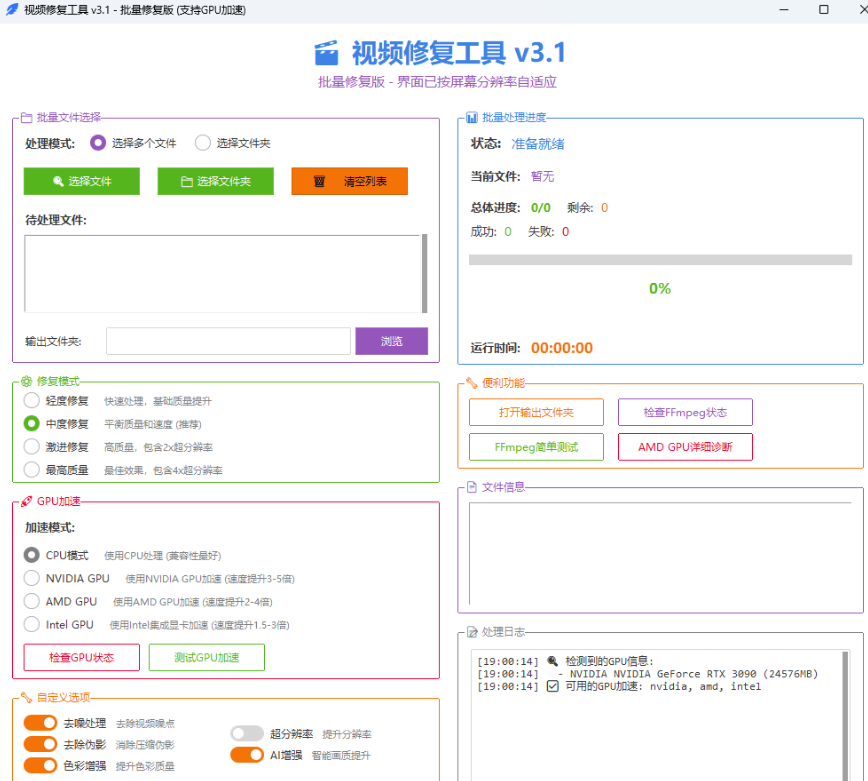Click the subtitle 批量修复版 - 界面已按屏幕分辨率自适应
Image resolution: width=868 pixels, height=781 pixels.
click(437, 82)
